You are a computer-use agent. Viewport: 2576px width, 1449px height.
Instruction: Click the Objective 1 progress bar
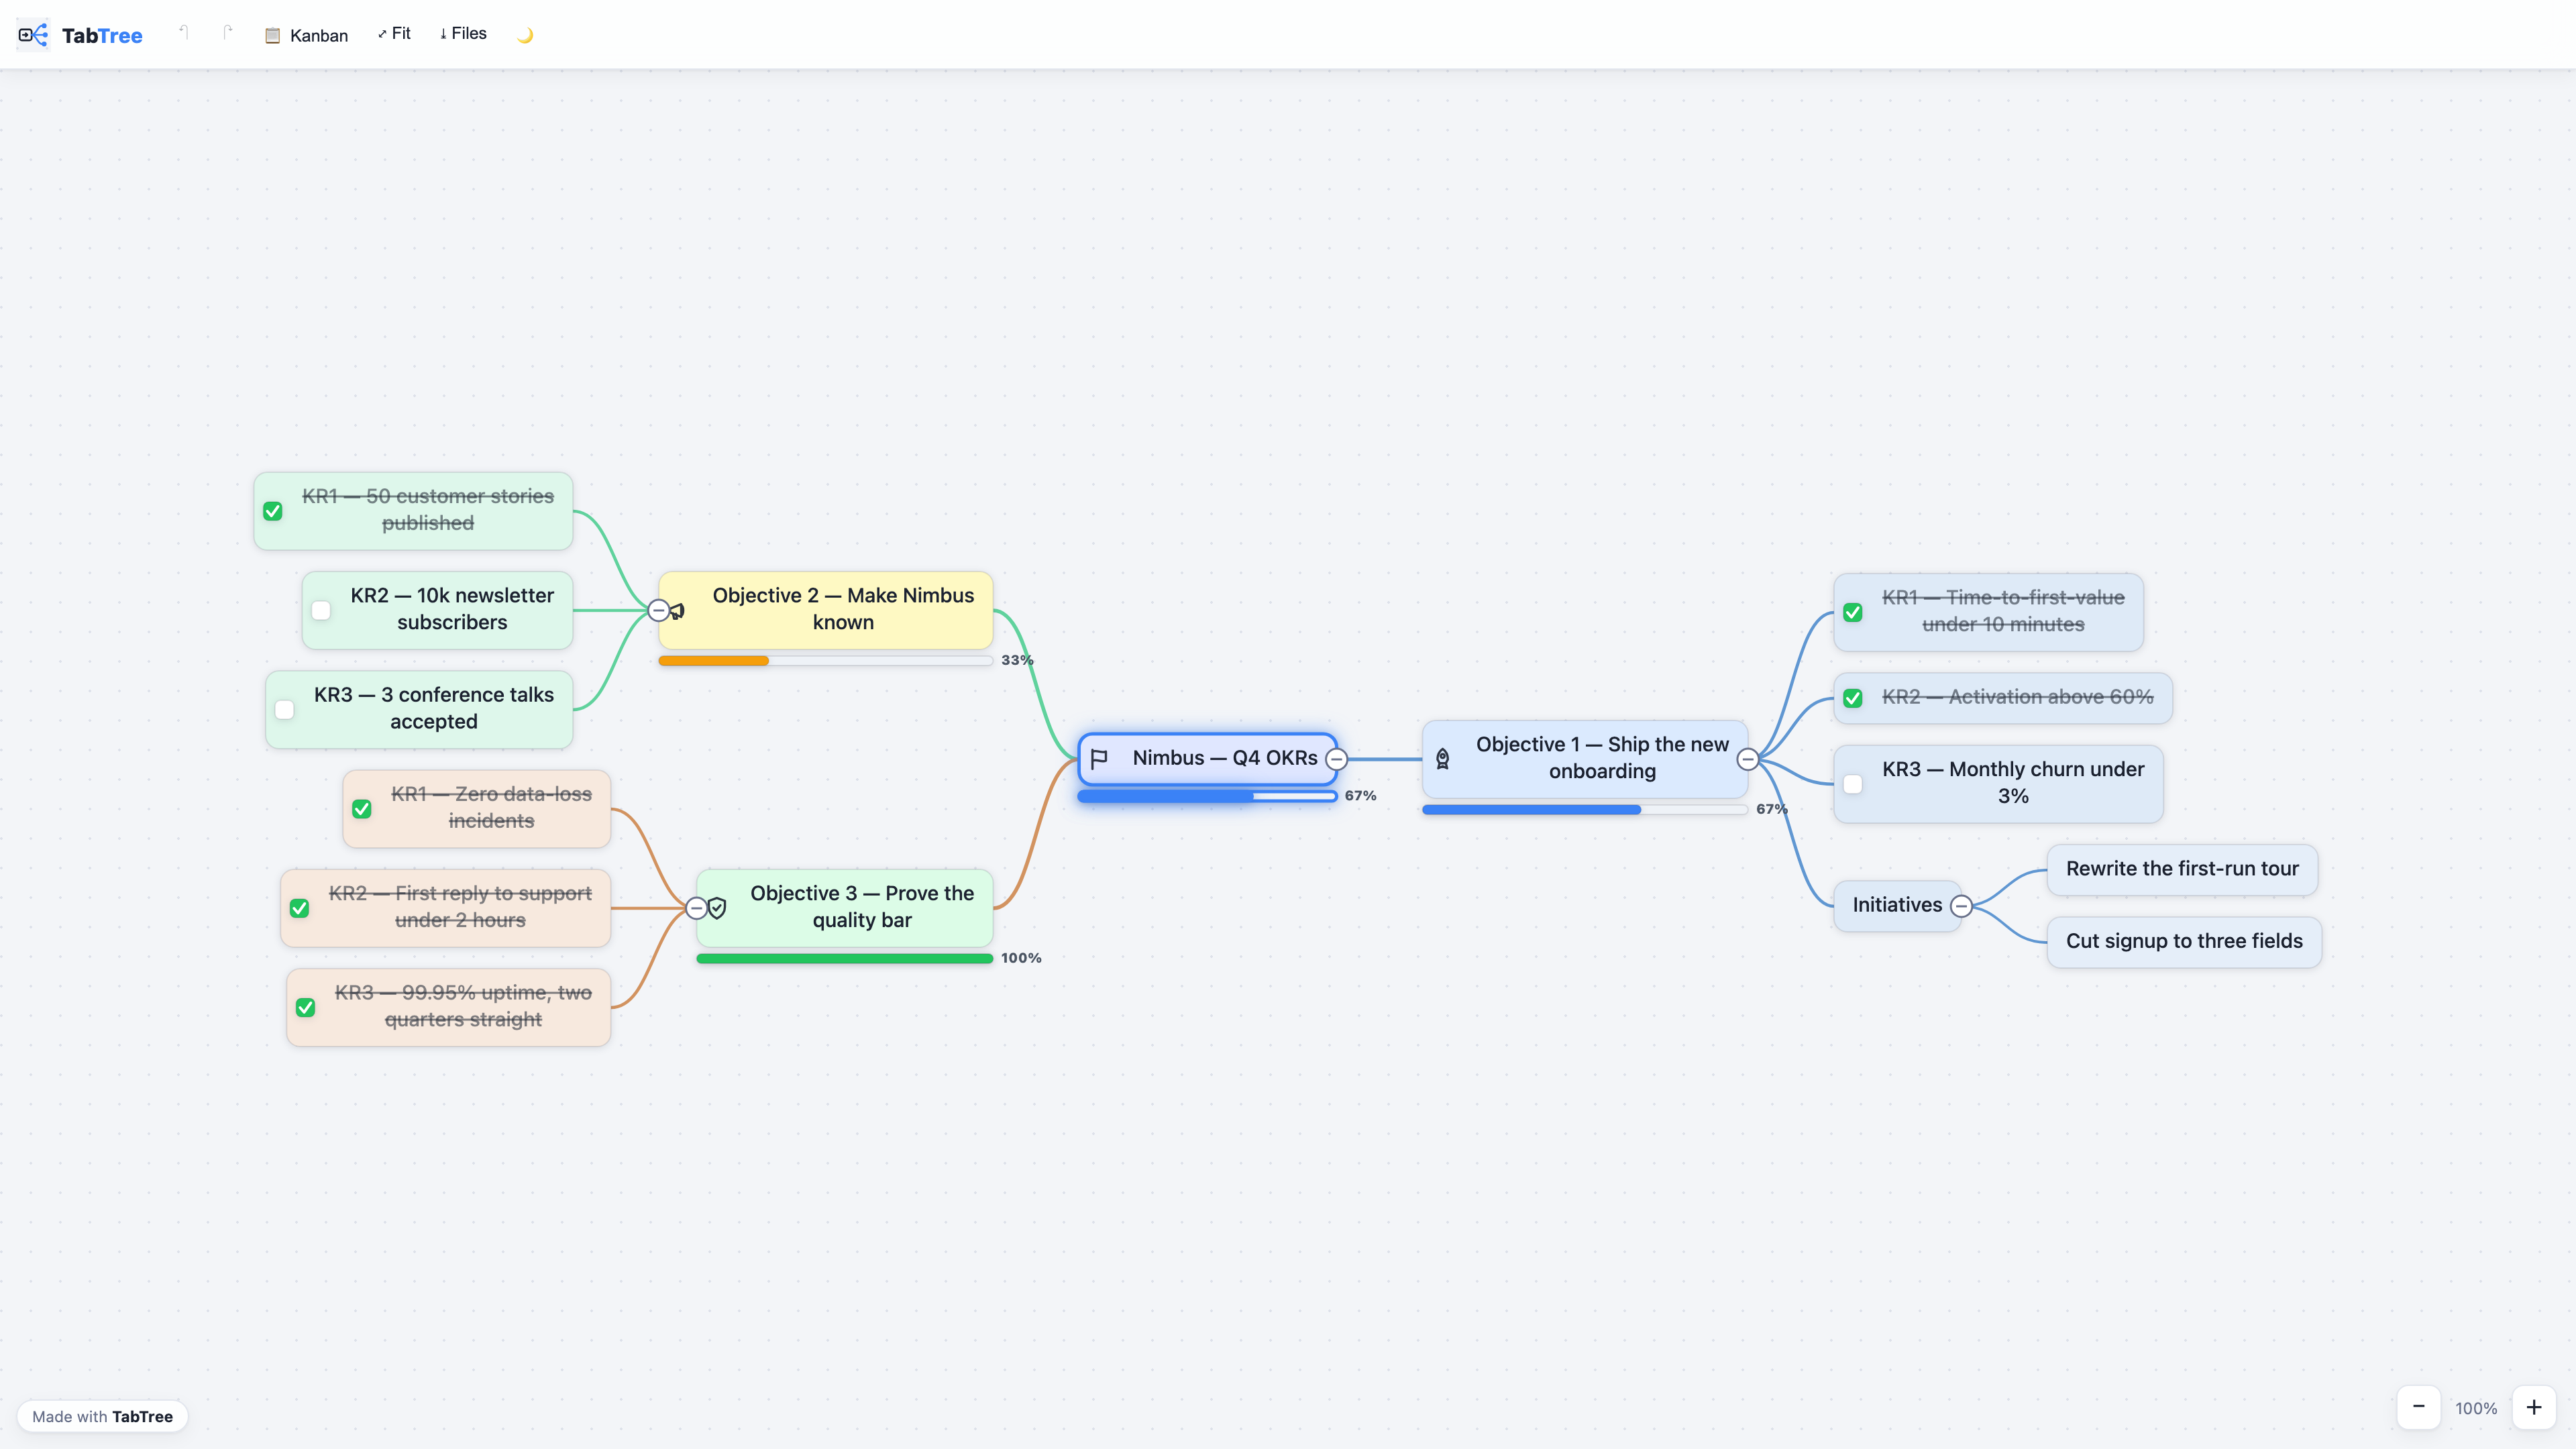pyautogui.click(x=1585, y=809)
